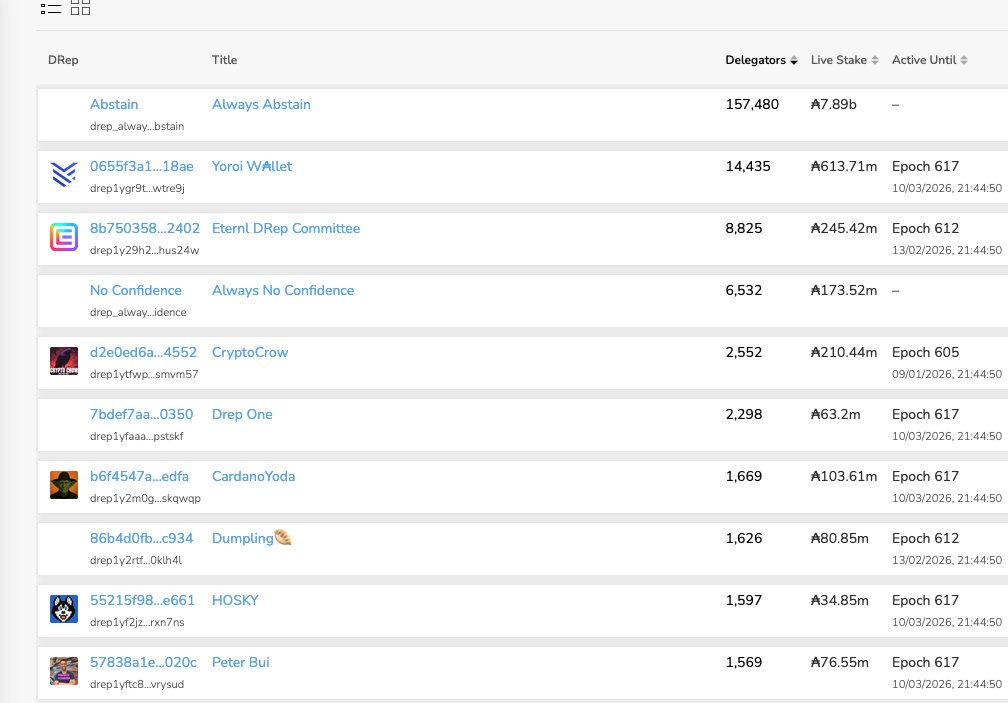1008x703 pixels.
Task: Click the CardanoYoda avatar image
Action: (x=64, y=485)
